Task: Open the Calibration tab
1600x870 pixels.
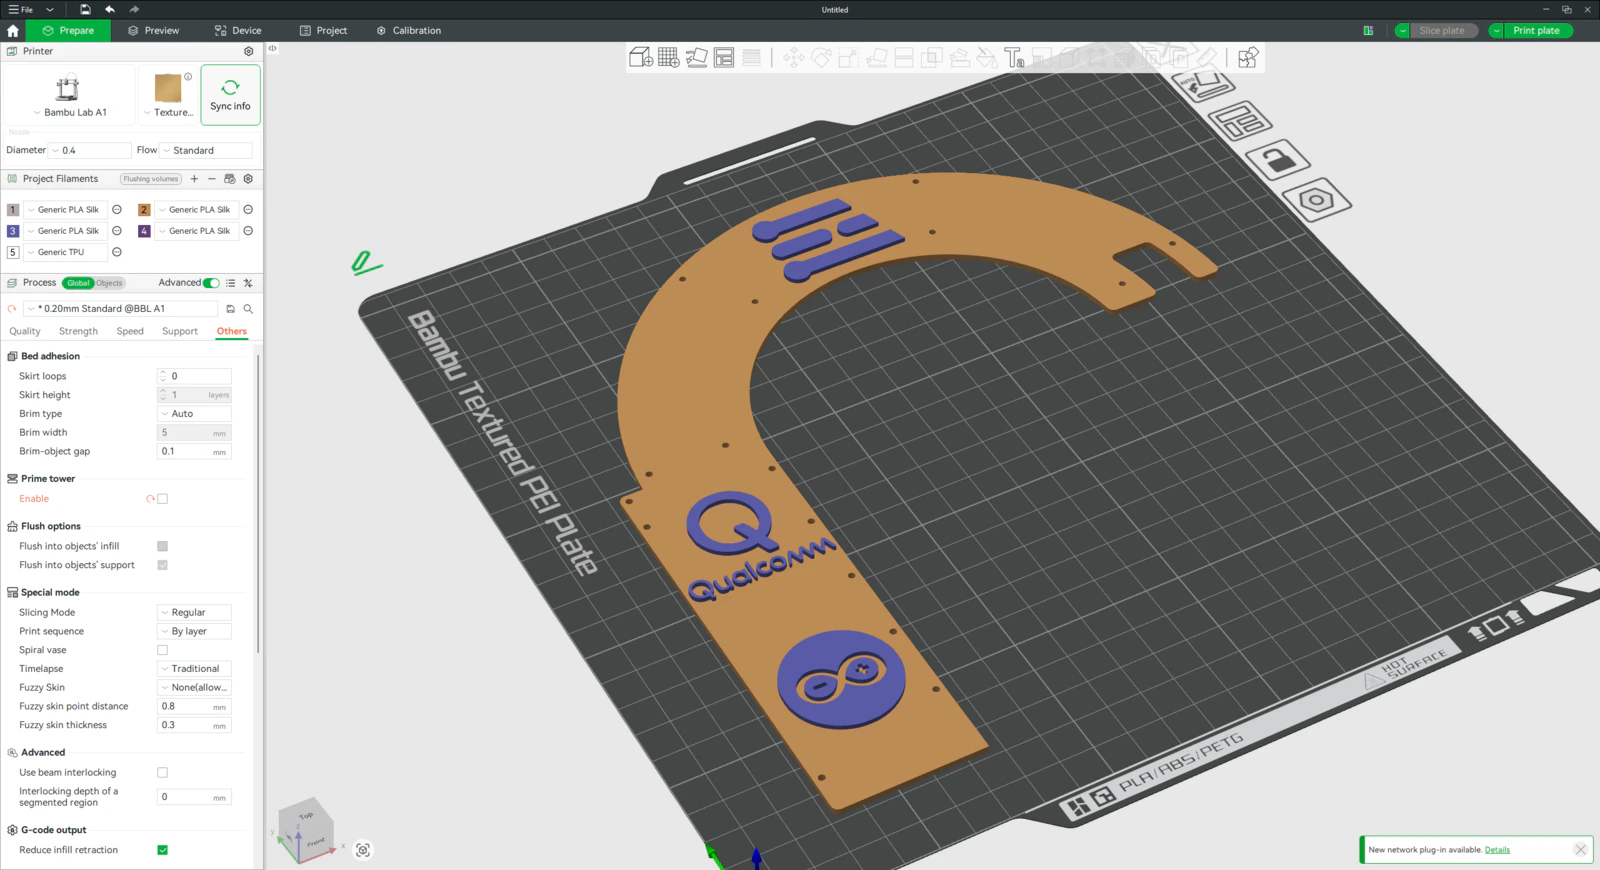Action: point(409,31)
